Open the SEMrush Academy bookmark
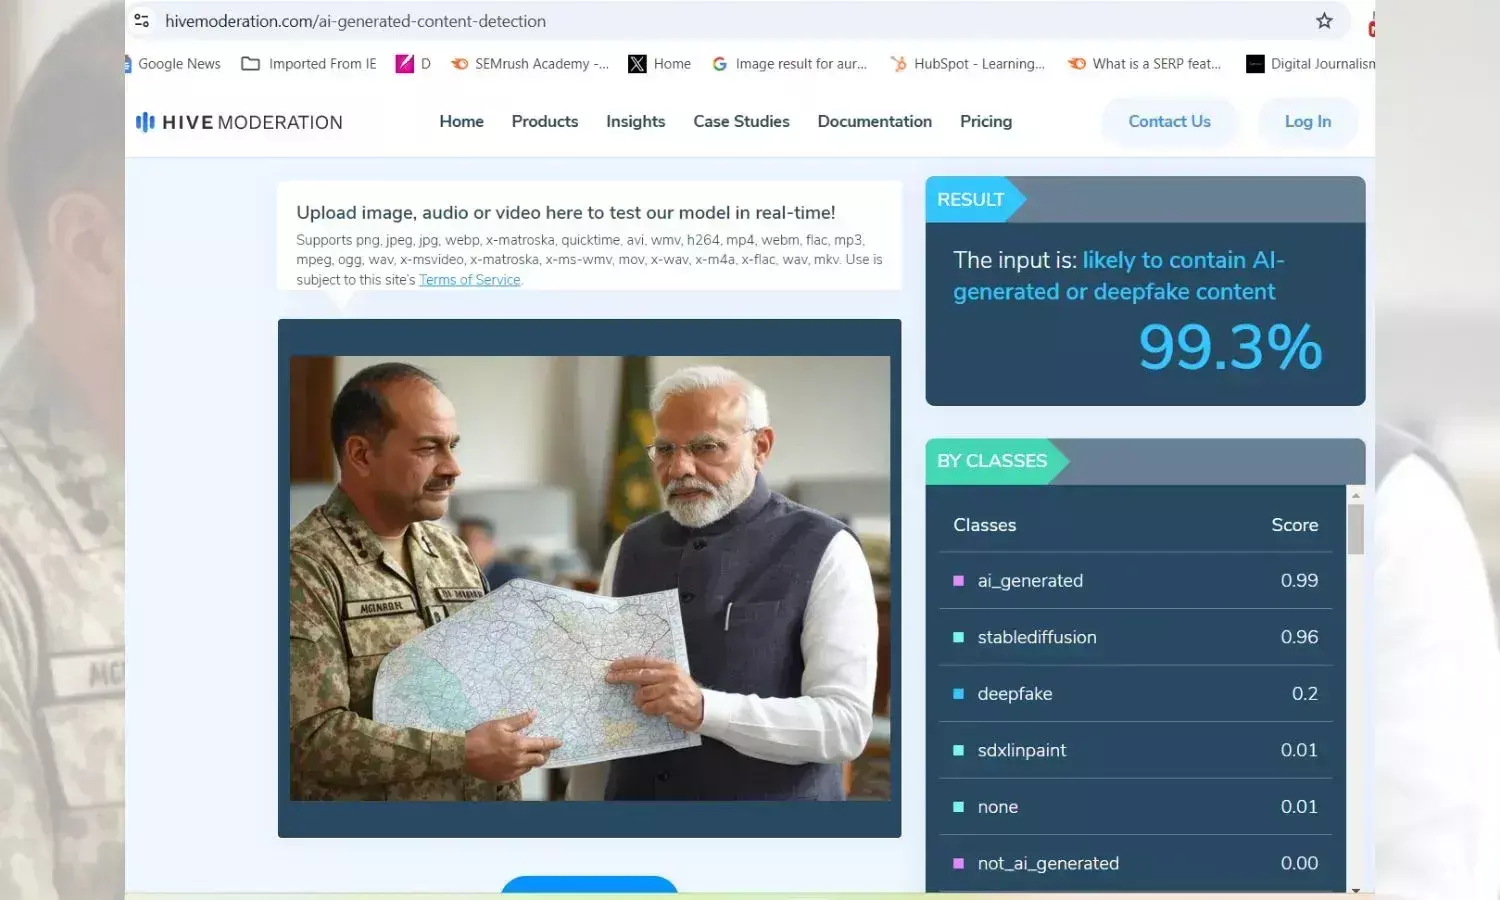Image resolution: width=1500 pixels, height=900 pixels. point(530,64)
